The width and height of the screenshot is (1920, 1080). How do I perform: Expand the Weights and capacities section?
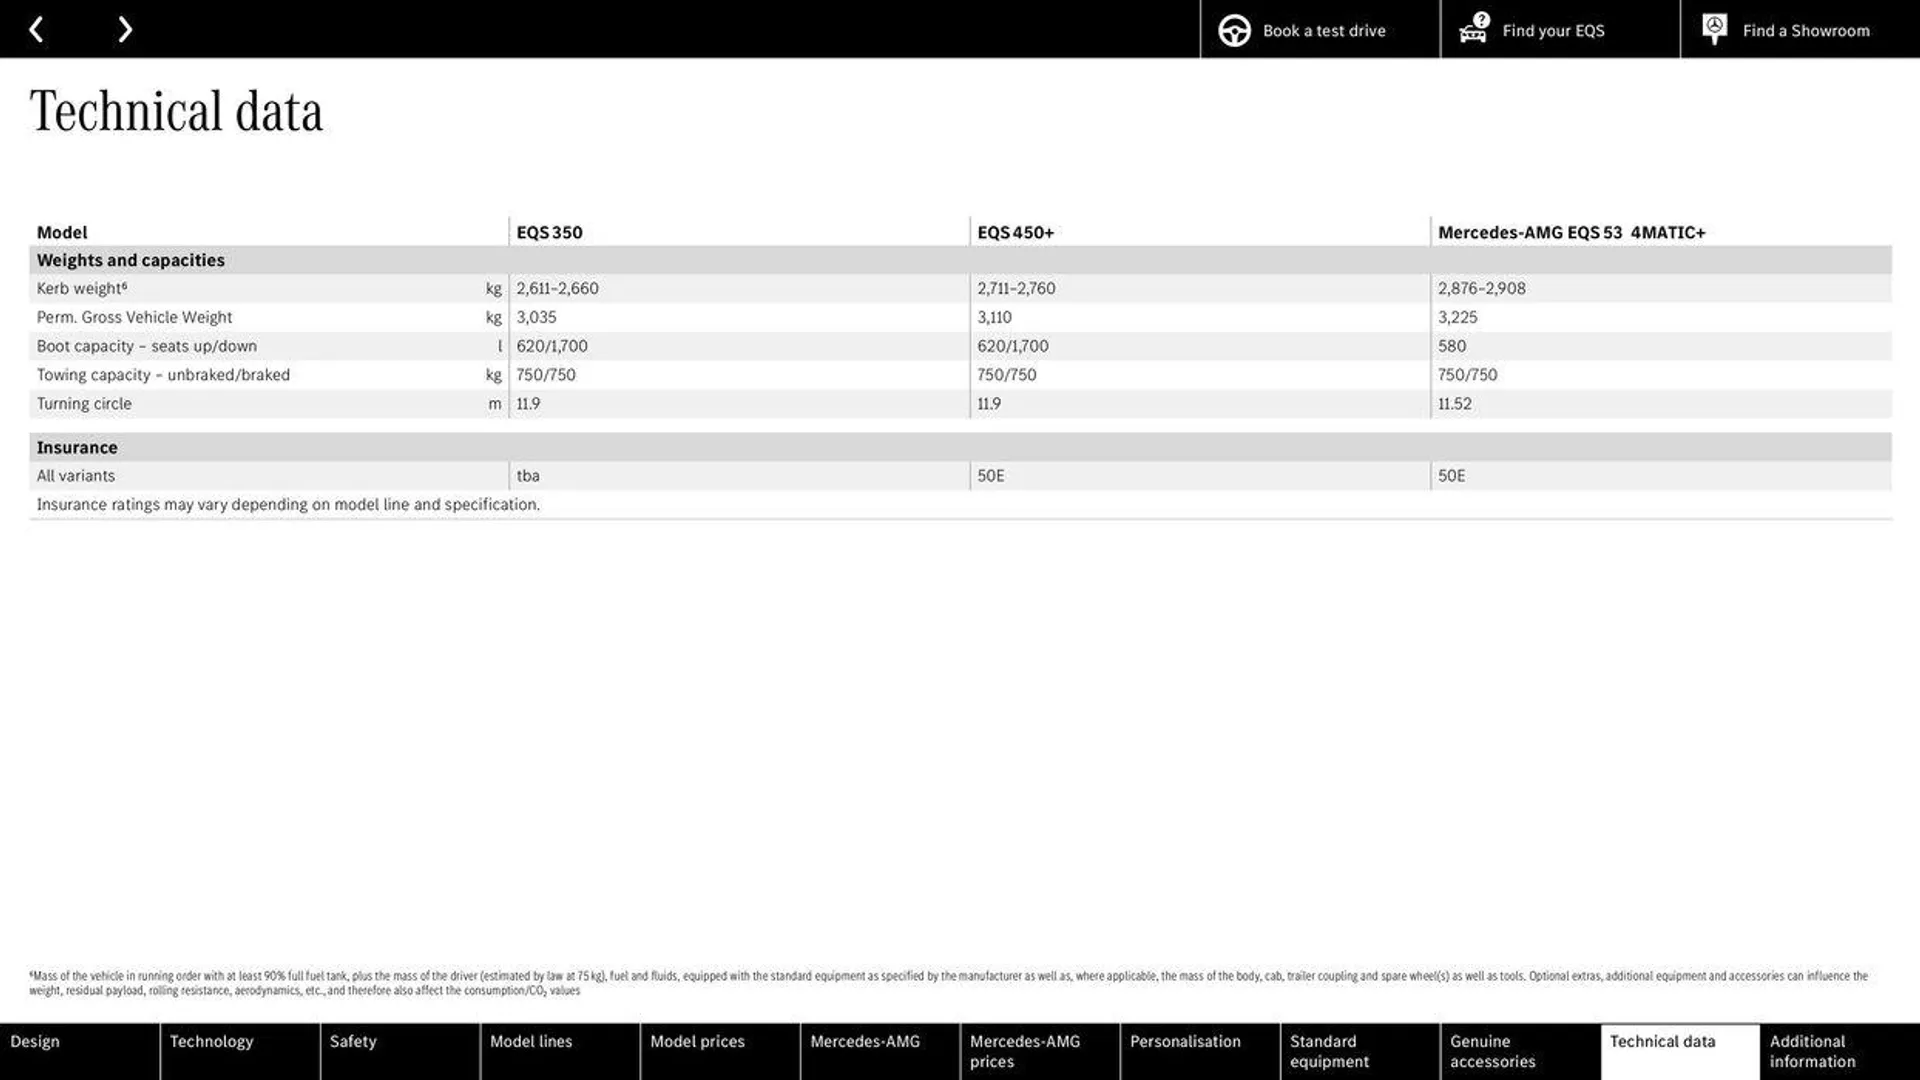pos(131,260)
